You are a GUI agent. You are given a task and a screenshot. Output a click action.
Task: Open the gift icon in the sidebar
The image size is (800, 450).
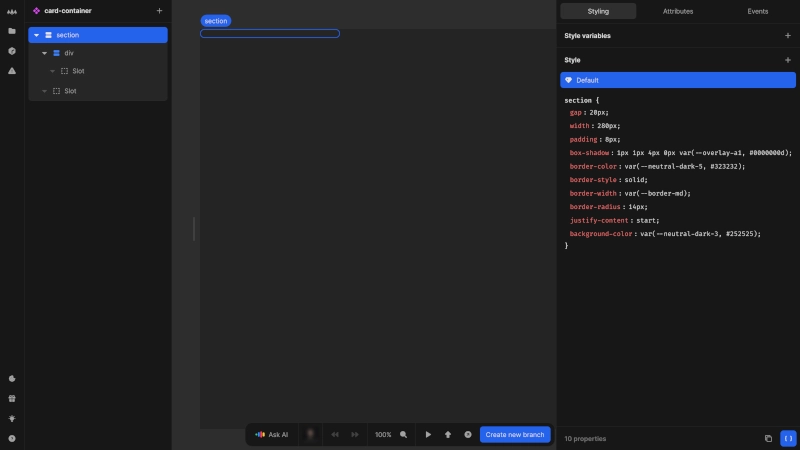[x=12, y=398]
